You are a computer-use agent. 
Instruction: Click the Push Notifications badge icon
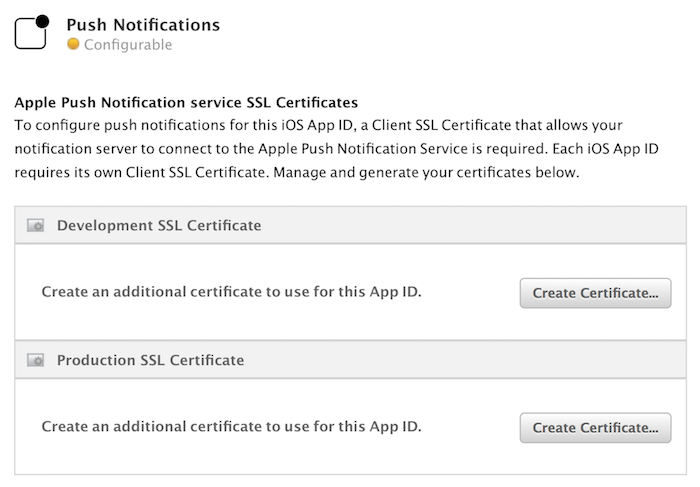click(x=32, y=32)
